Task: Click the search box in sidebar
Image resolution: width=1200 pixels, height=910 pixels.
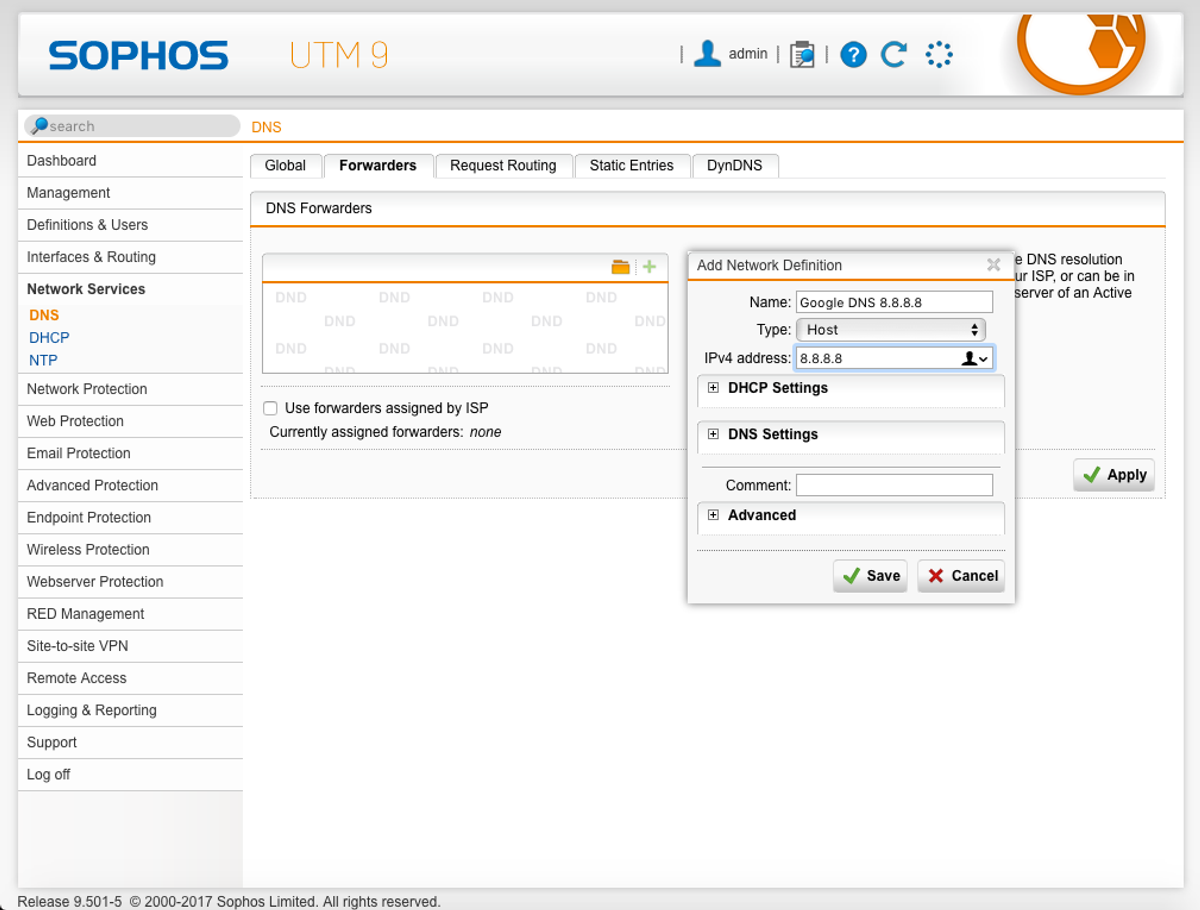Action: tap(132, 126)
